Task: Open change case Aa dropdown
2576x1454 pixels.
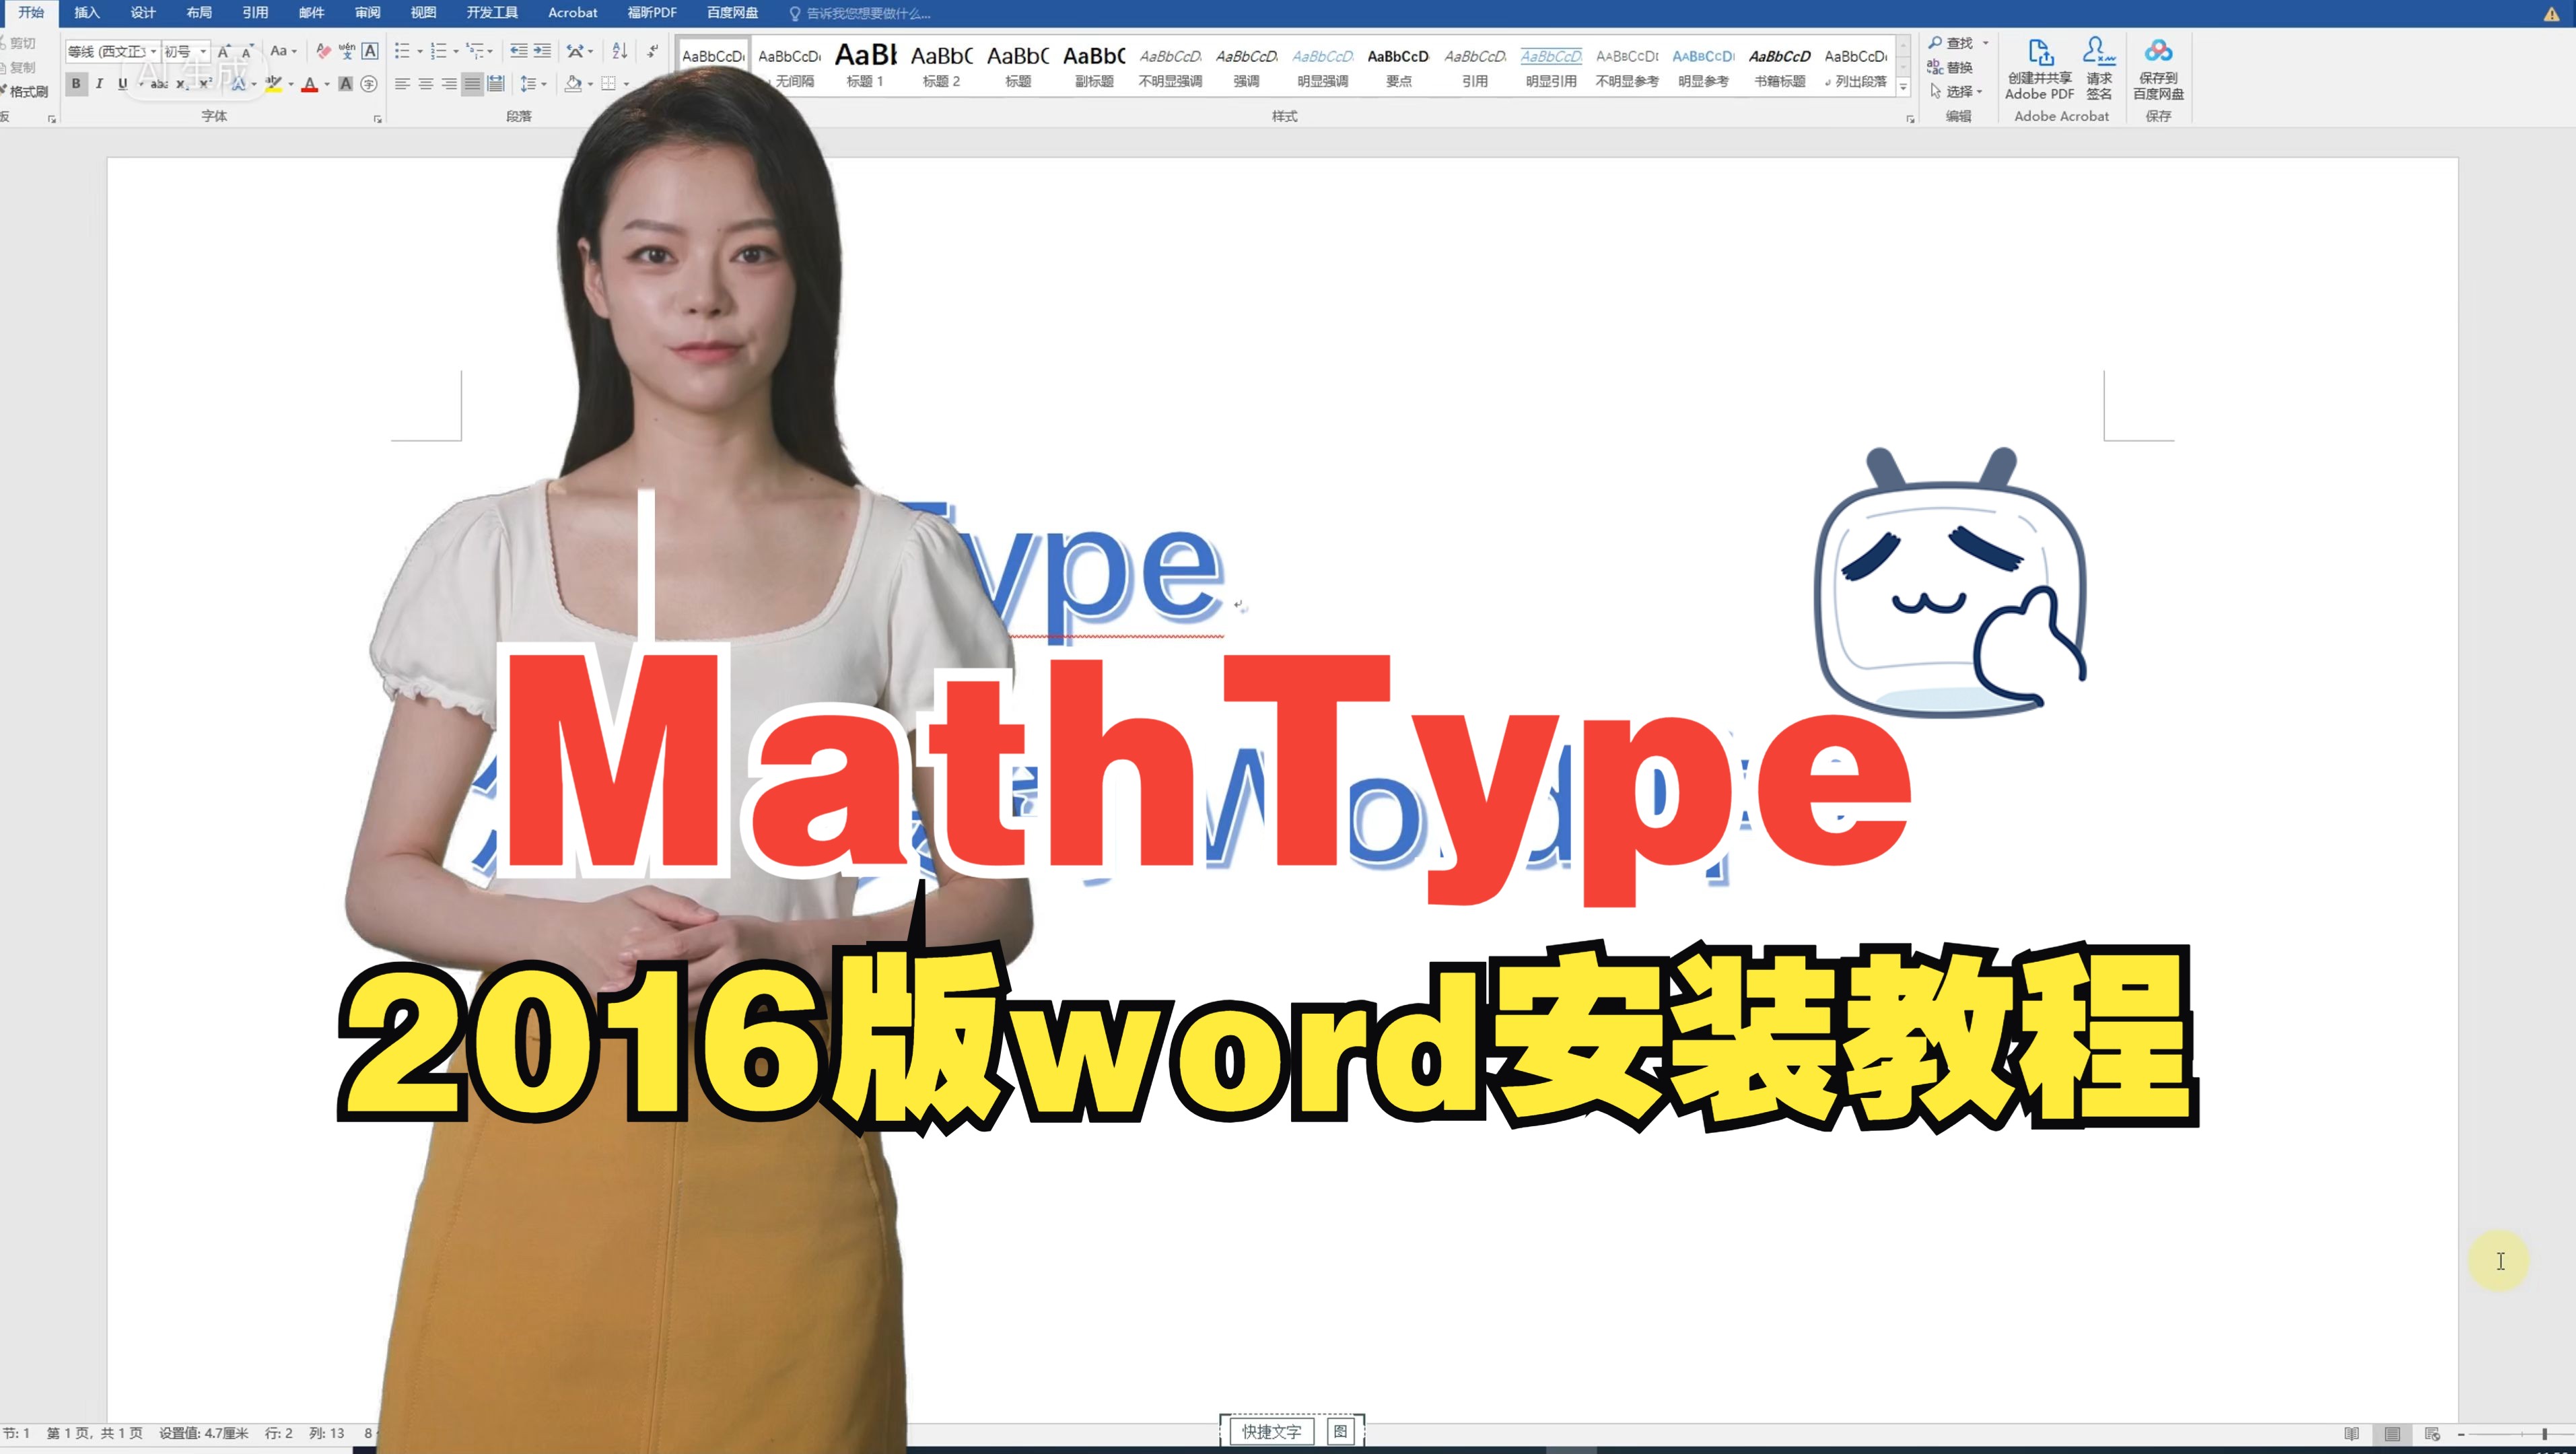Action: coord(284,51)
